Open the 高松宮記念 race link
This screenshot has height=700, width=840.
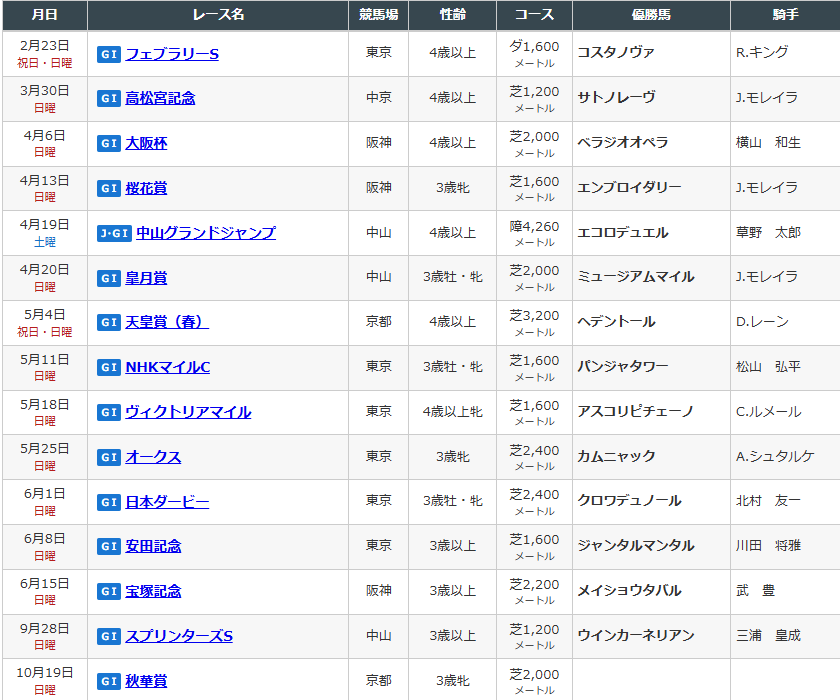tap(160, 98)
